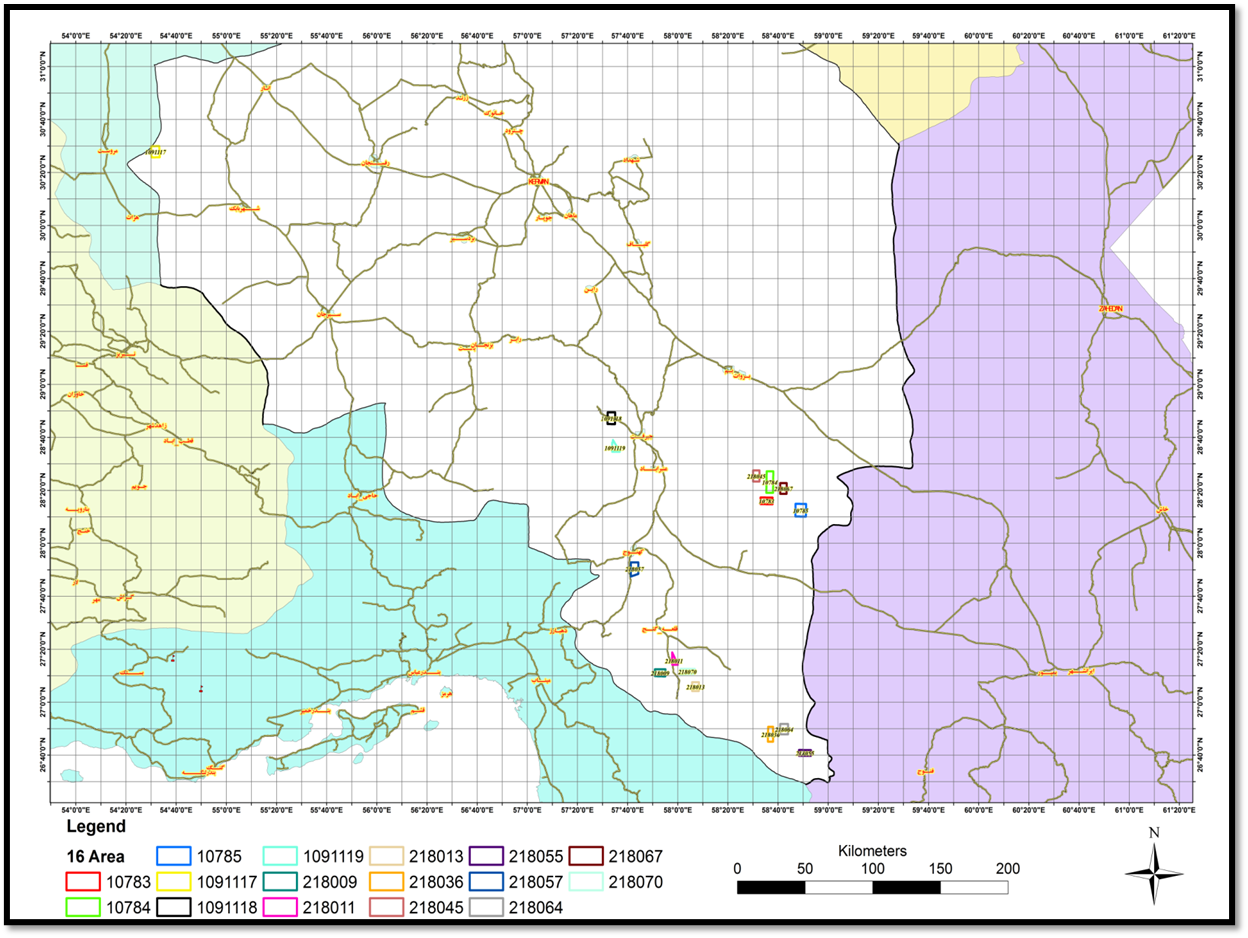This screenshot has height=938, width=1248.
Task: Click the Legend title text
Action: click(96, 827)
